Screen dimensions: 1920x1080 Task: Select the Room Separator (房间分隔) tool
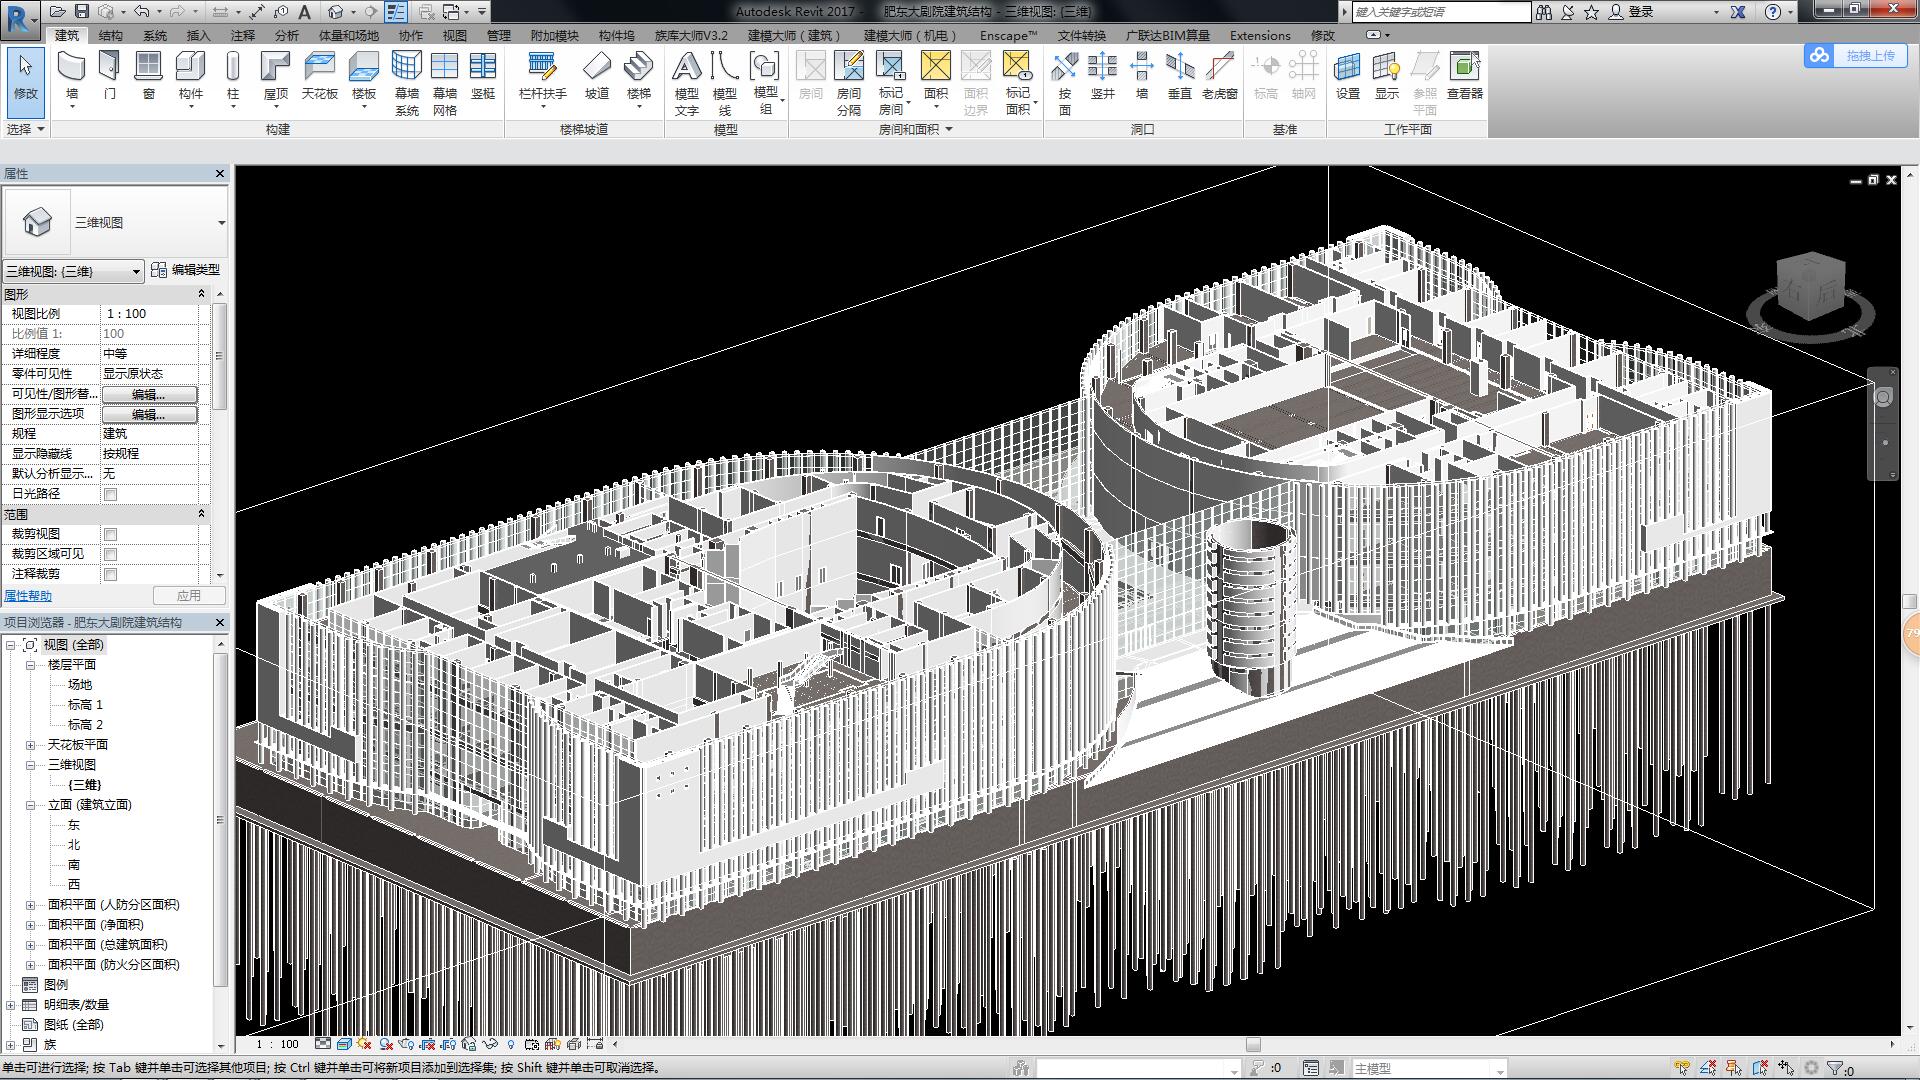pyautogui.click(x=848, y=84)
